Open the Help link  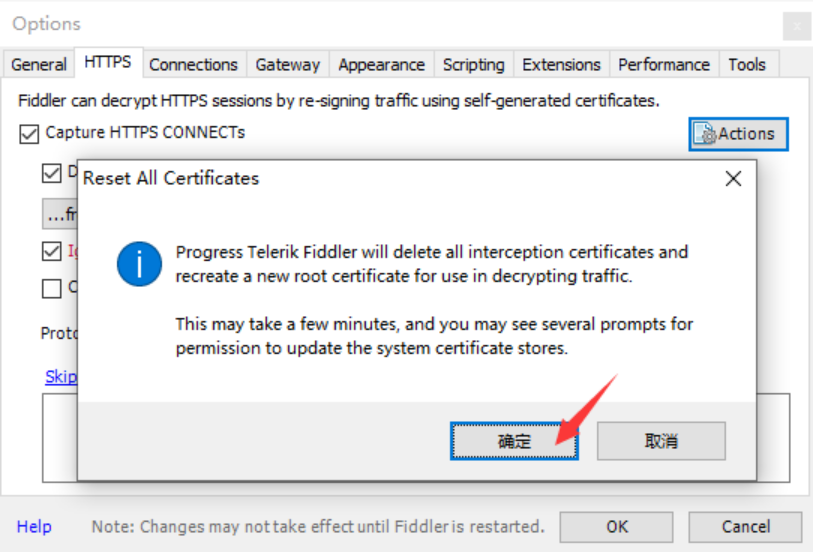click(x=34, y=527)
